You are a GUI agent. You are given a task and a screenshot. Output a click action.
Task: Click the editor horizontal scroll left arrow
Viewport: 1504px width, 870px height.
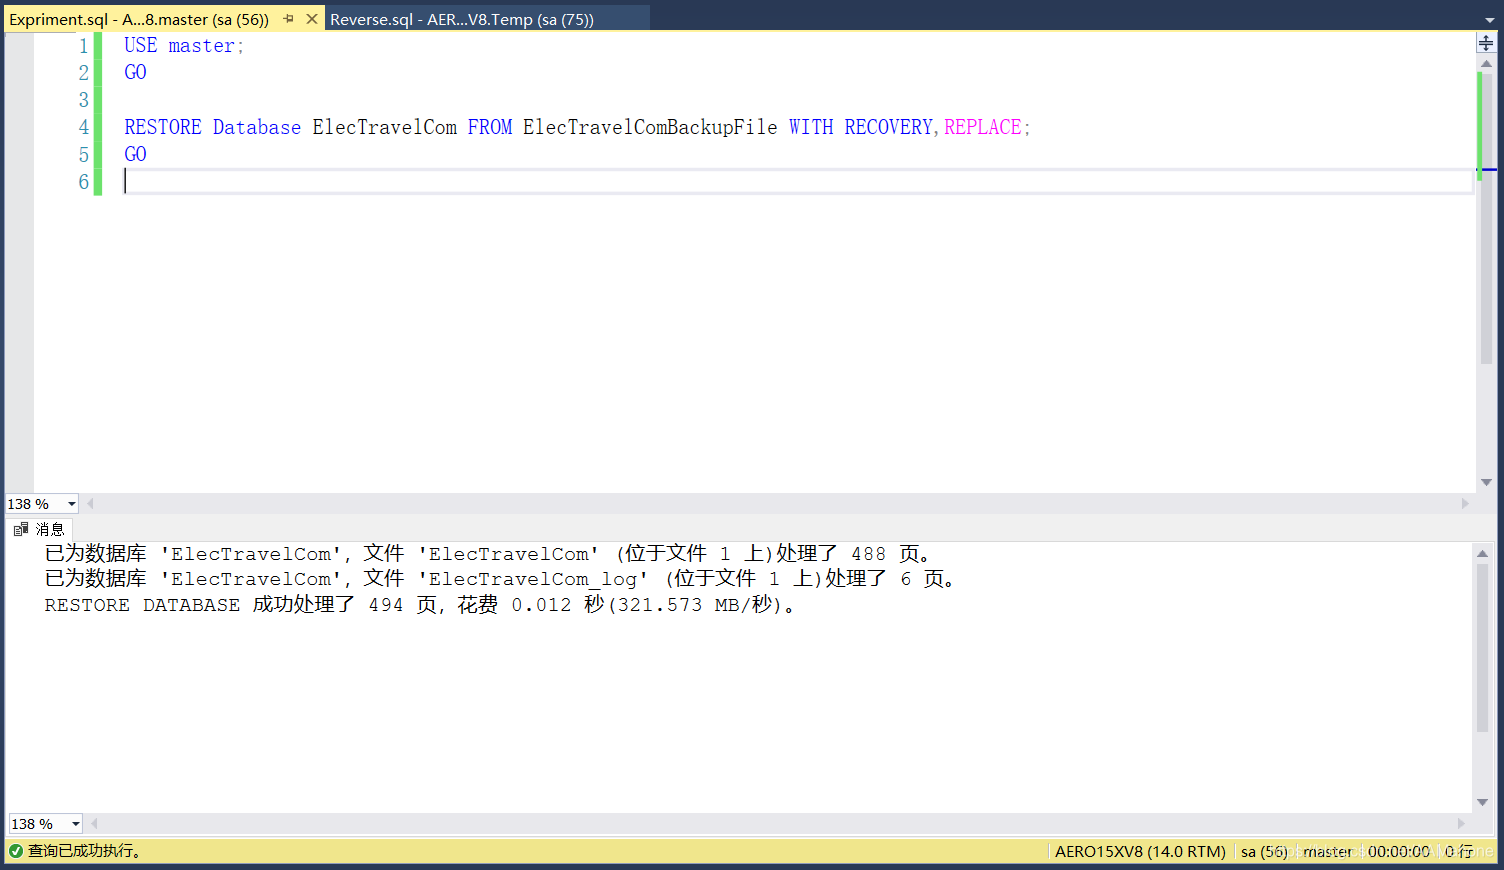pyautogui.click(x=90, y=504)
